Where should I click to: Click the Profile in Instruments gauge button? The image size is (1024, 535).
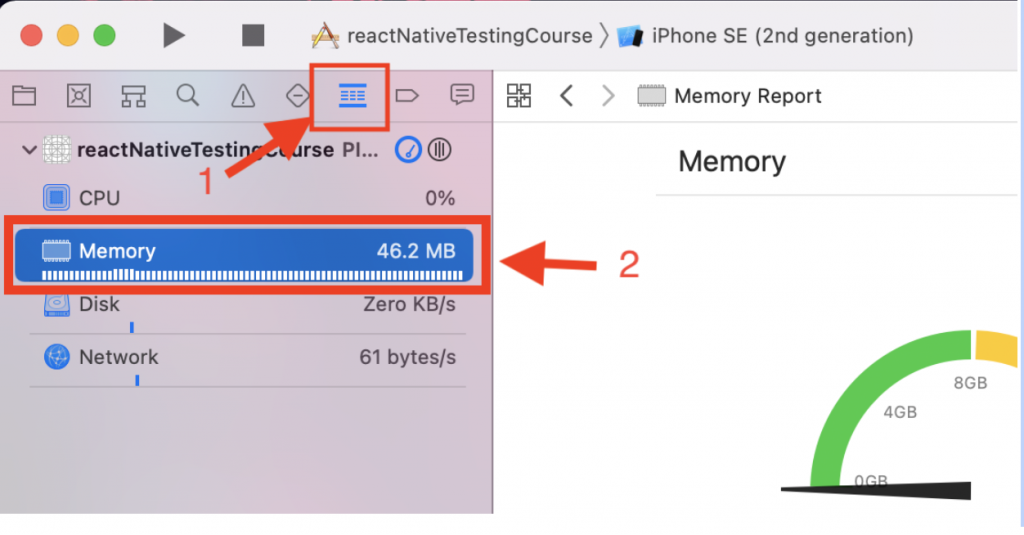408,151
